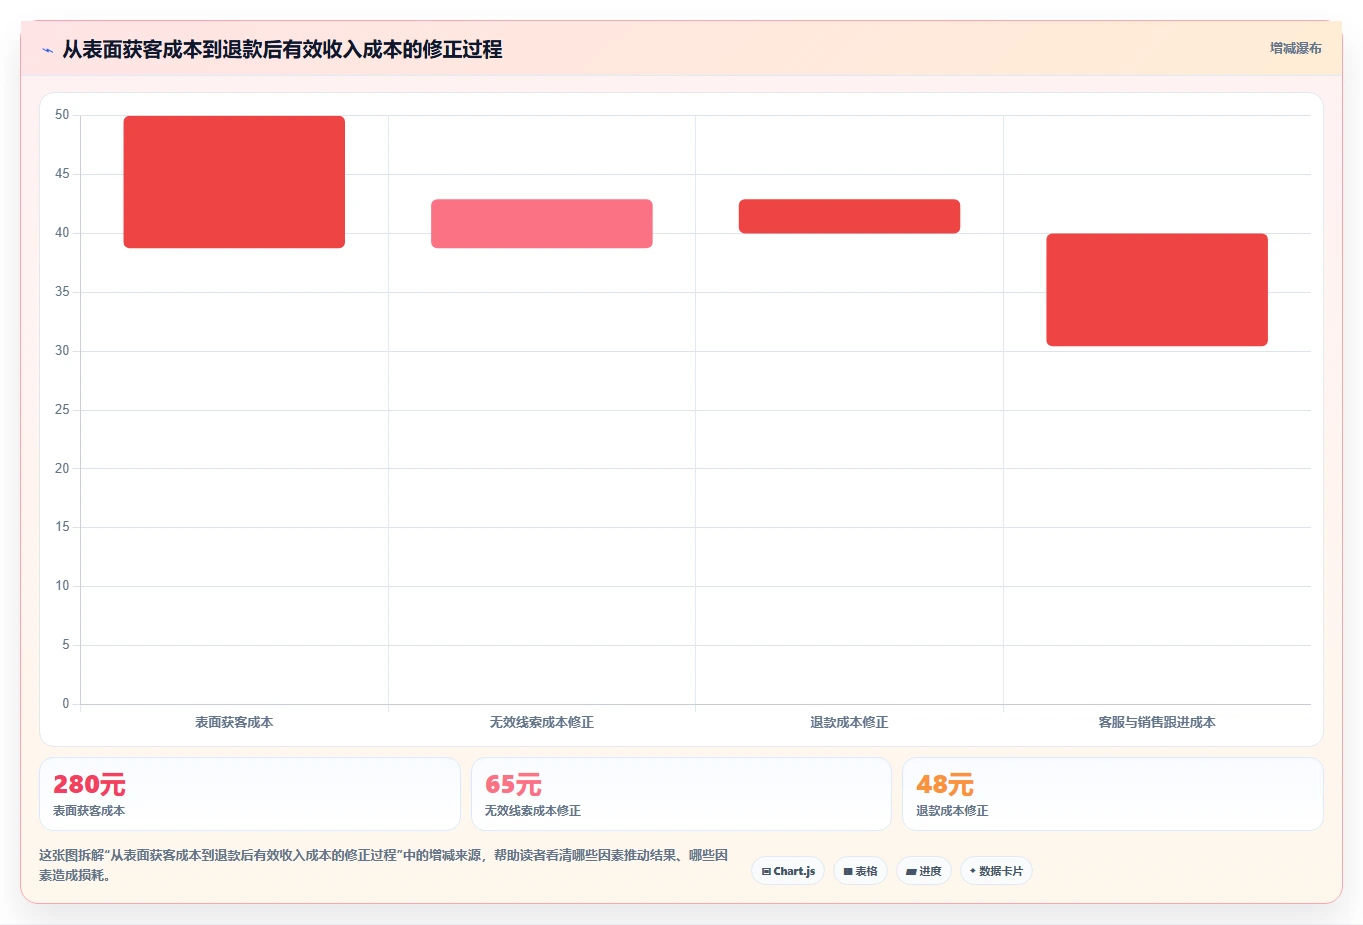
Task: Open the 280元 表面获客成本 data card
Action: pyautogui.click(x=250, y=794)
